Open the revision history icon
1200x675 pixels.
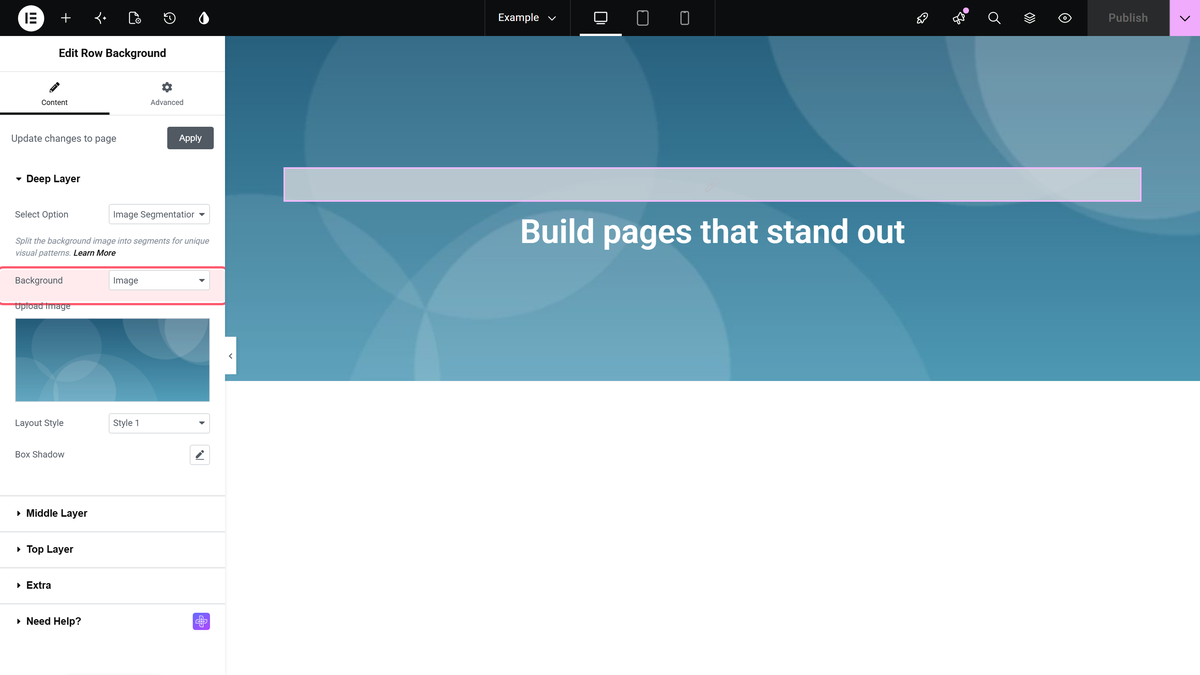pyautogui.click(x=170, y=18)
